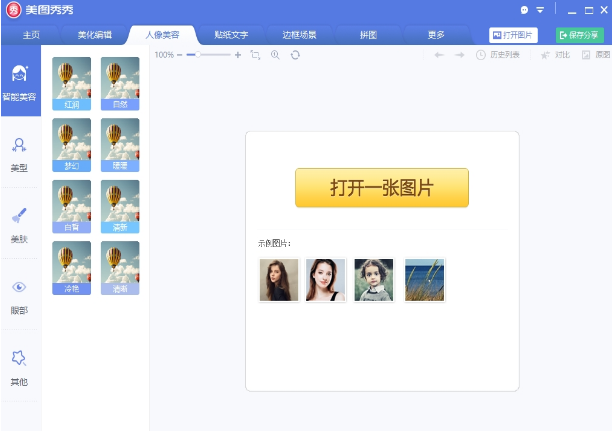Apply the 梦幻 beauty preset
613x431 pixels.
pos(72,145)
